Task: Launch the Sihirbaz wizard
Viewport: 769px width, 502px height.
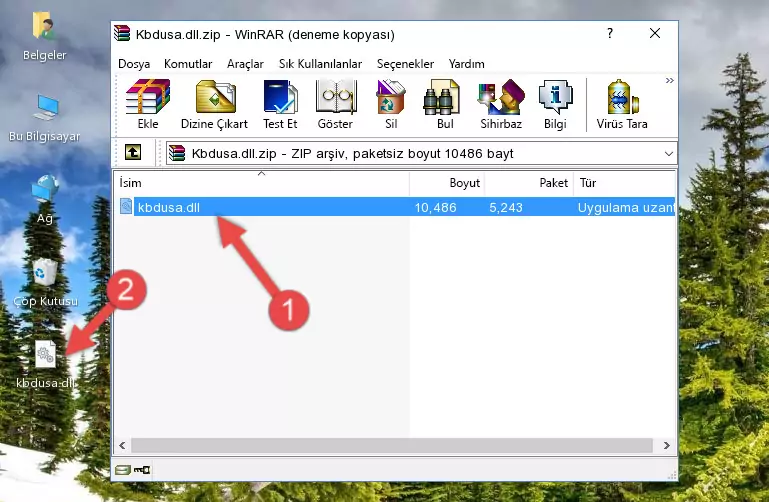Action: pos(501,104)
